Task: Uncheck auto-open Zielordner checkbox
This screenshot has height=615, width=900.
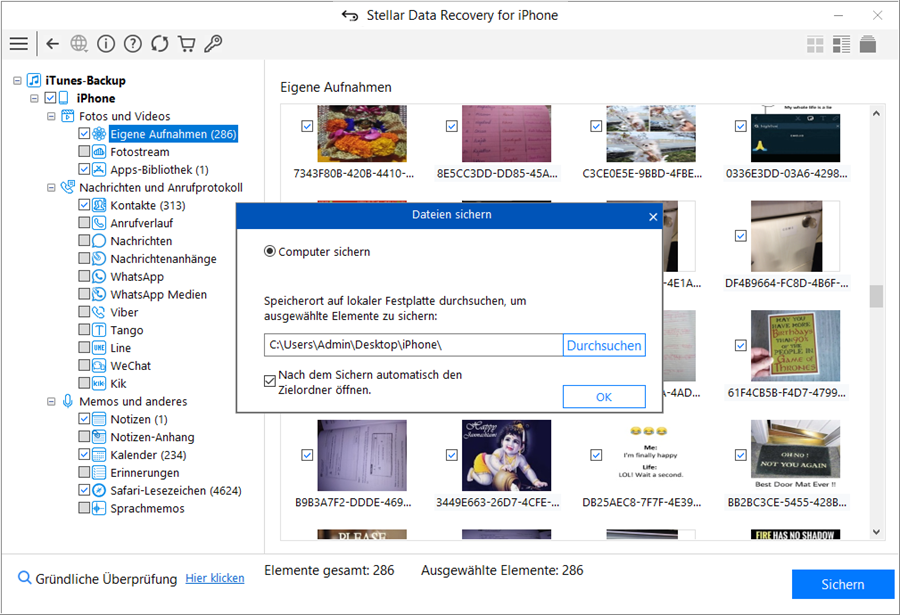Action: [270, 381]
